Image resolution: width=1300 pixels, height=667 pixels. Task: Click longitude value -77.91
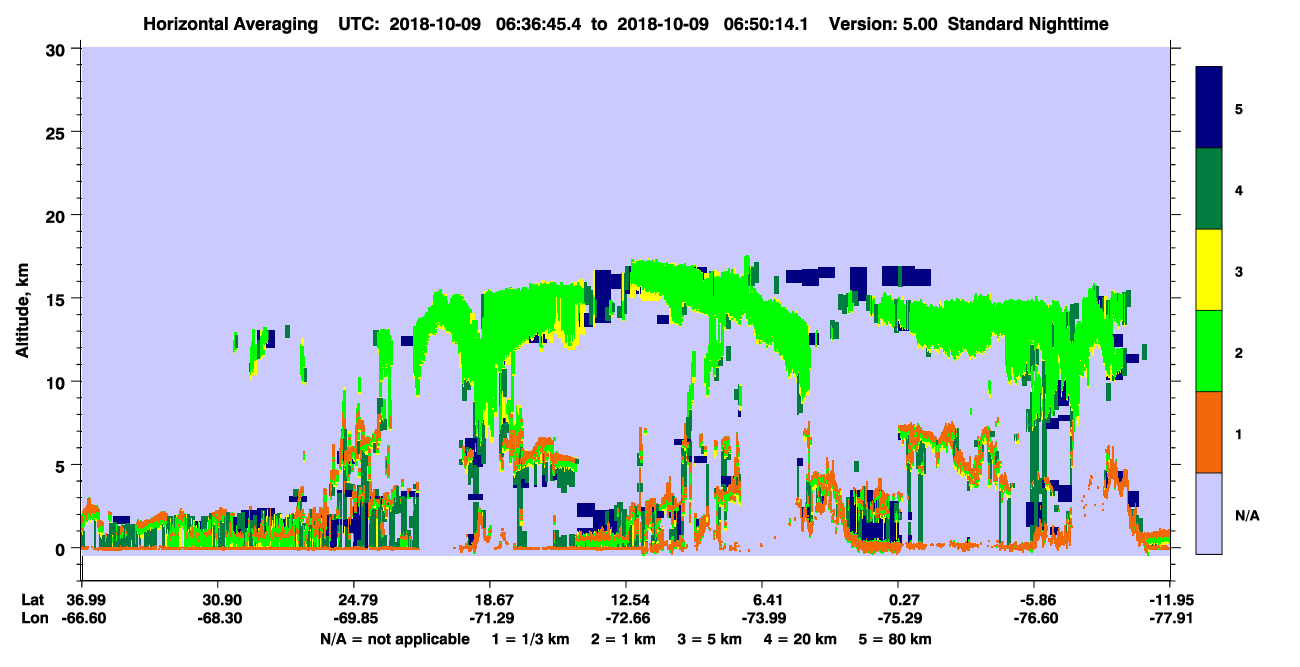click(1171, 618)
